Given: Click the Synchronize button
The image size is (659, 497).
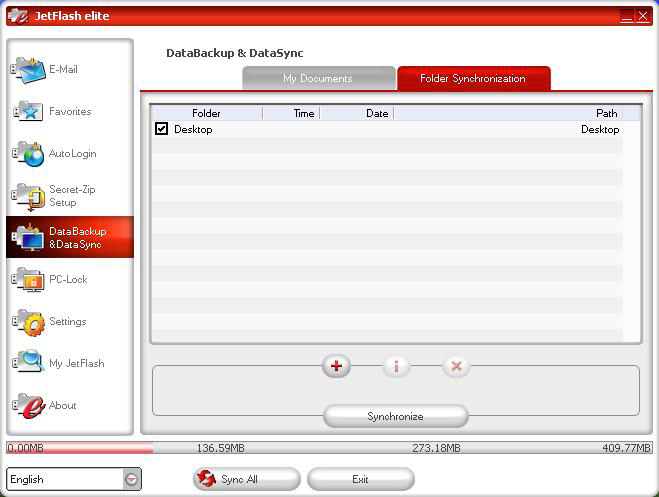Looking at the screenshot, I should point(395,416).
